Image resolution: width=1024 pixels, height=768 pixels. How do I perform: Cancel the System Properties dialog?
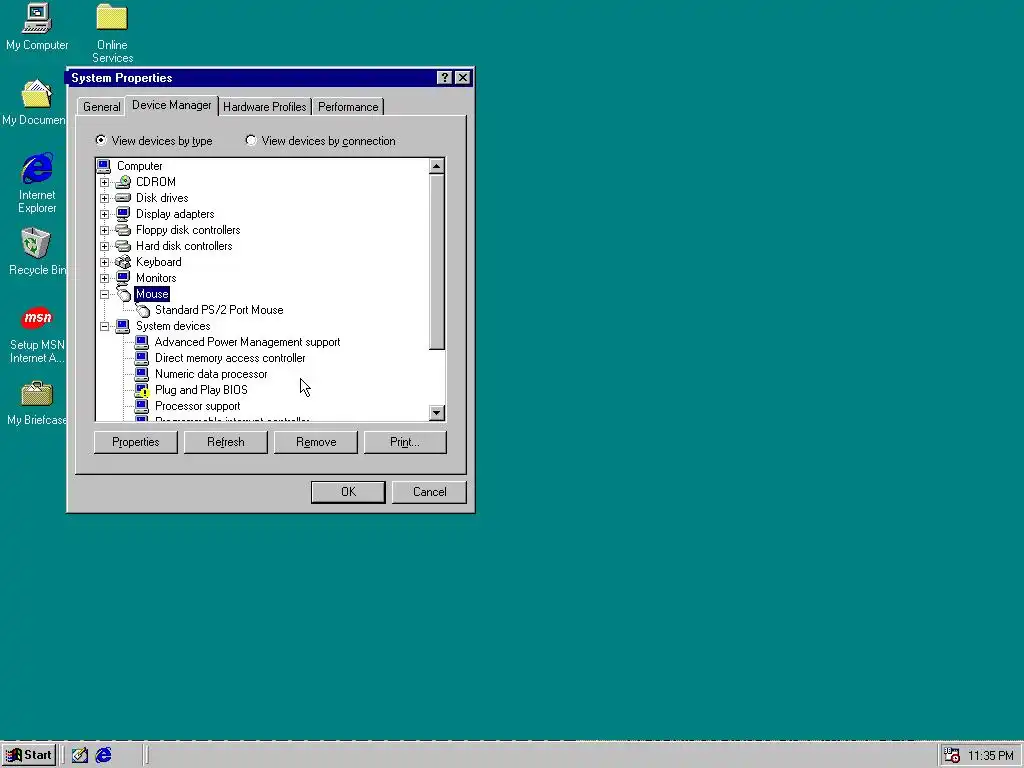pyautogui.click(x=429, y=492)
